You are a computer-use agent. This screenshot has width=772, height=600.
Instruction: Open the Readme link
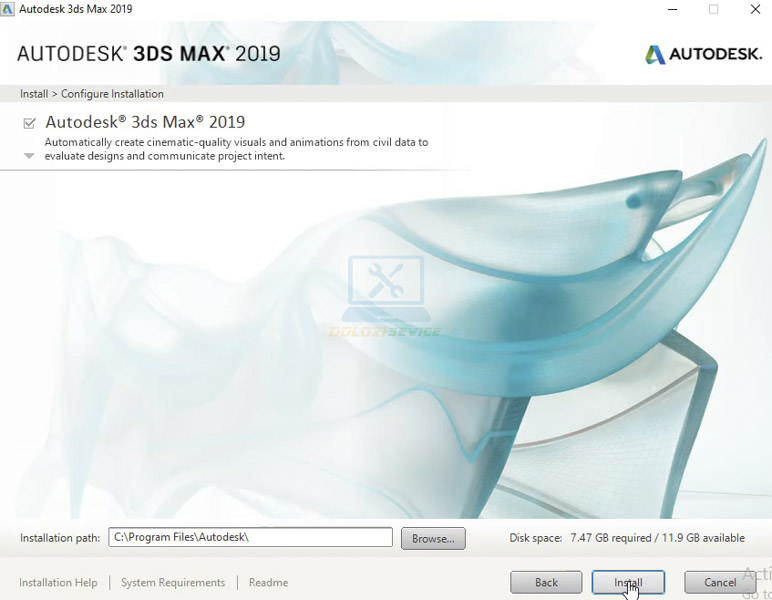268,582
